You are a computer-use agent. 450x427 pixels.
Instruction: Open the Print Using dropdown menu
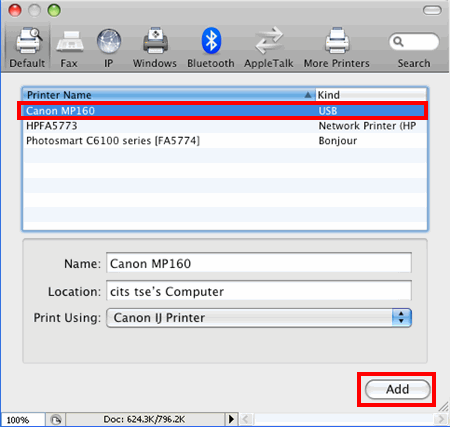point(259,318)
